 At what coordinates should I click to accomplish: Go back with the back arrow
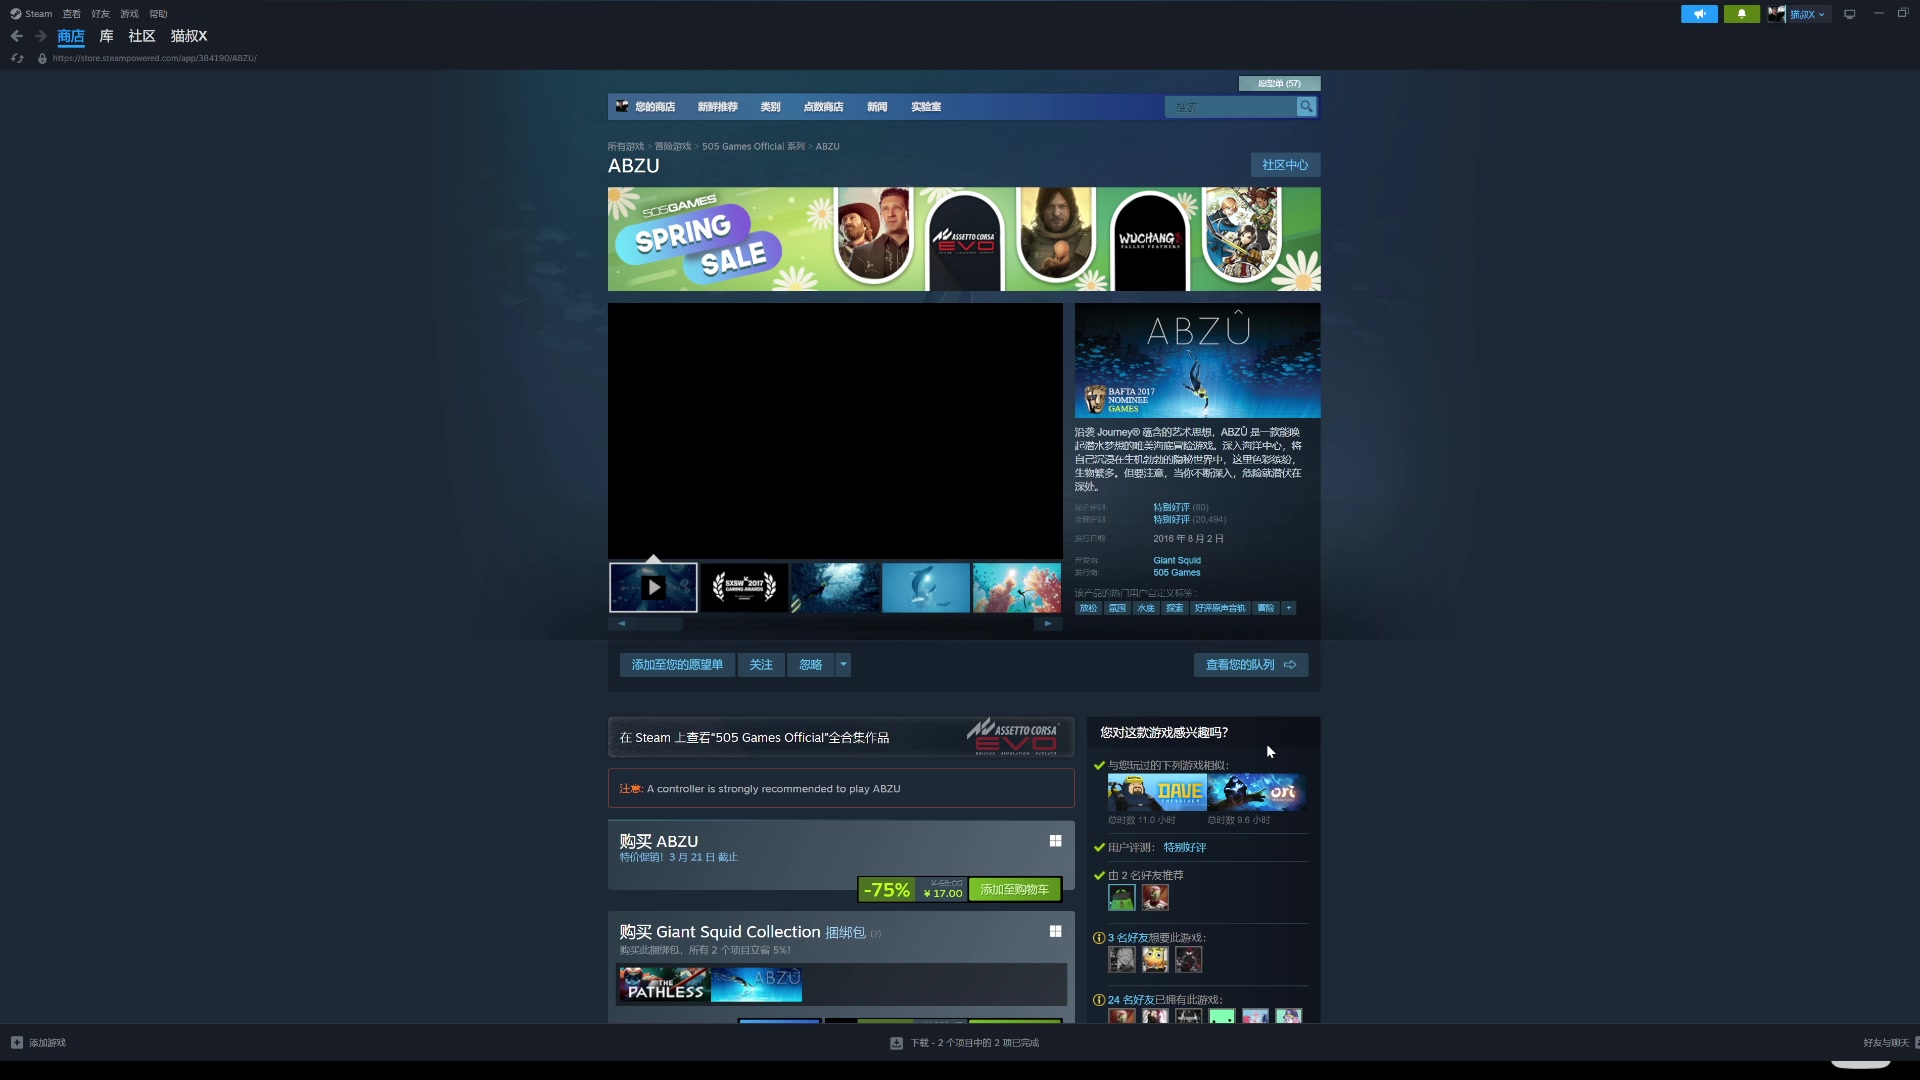[17, 36]
